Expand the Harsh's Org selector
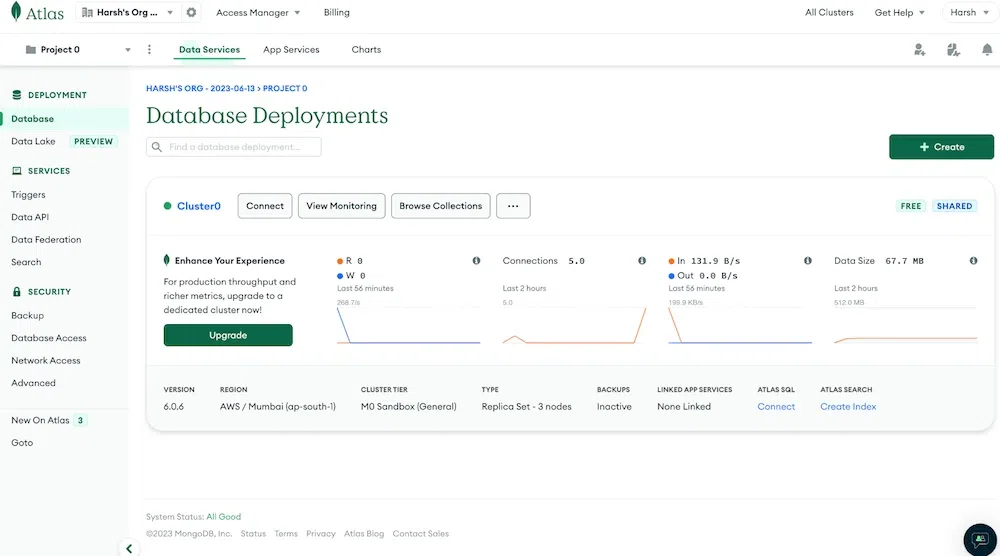Image resolution: width=1000 pixels, height=556 pixels. tap(128, 12)
